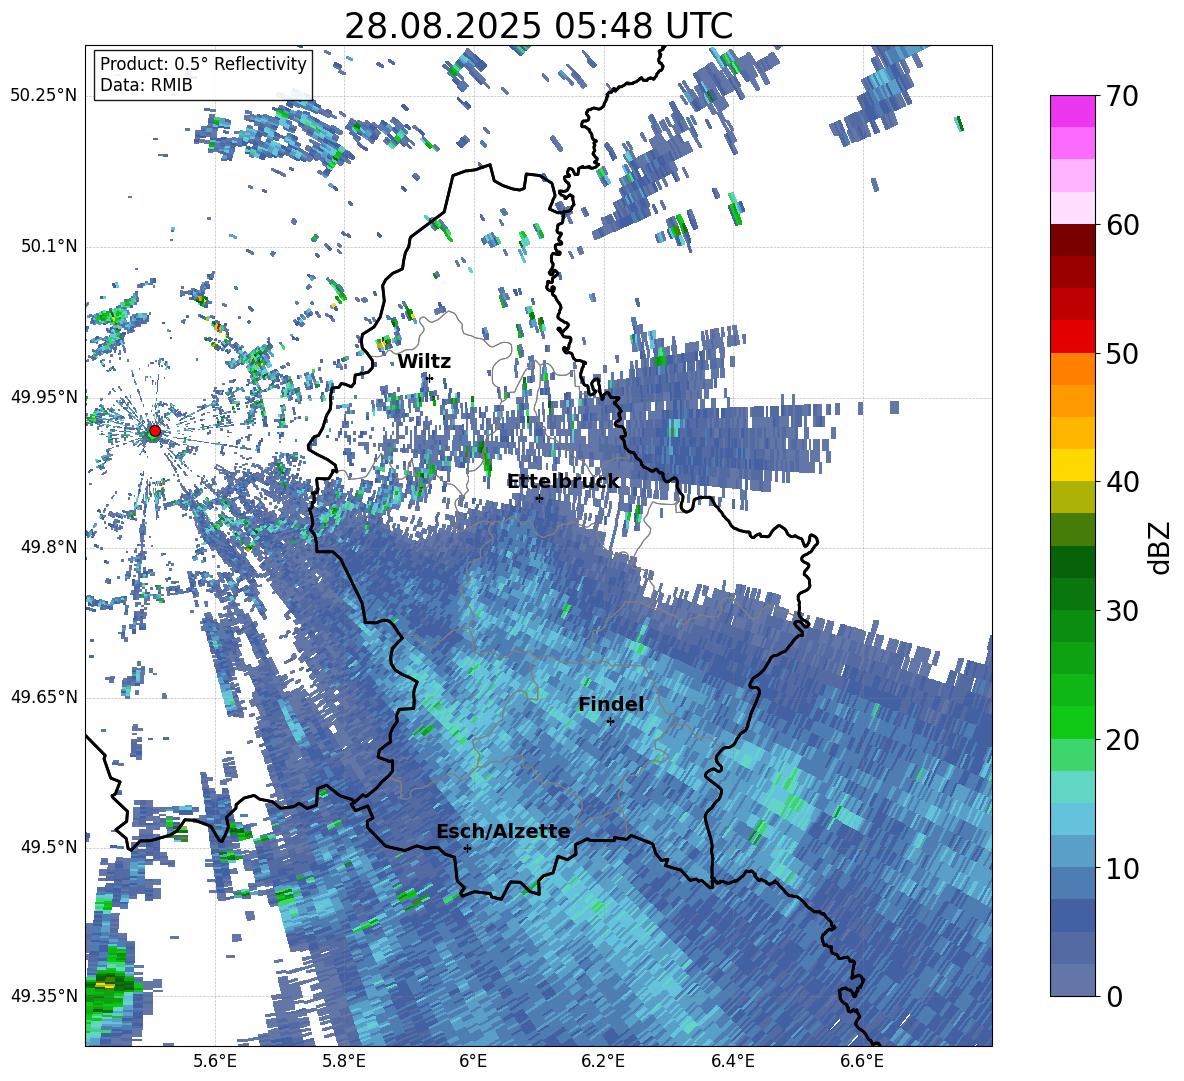Click the 50.1°N latitude label
This screenshot has height=1081, width=1184.
click(48, 247)
